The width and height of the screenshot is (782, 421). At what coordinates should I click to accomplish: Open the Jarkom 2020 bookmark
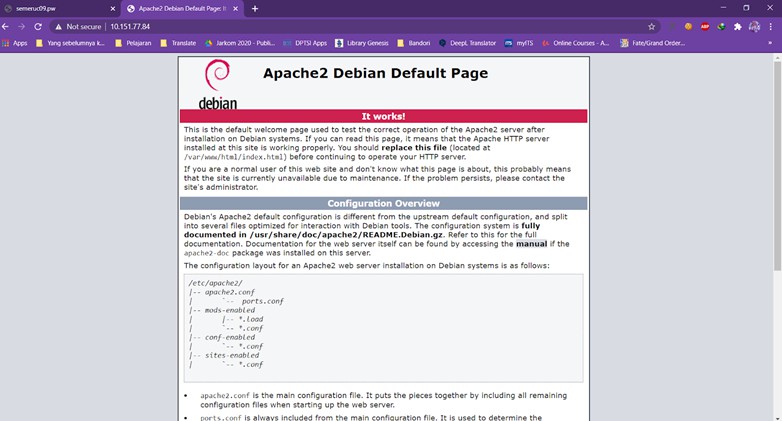click(x=240, y=43)
